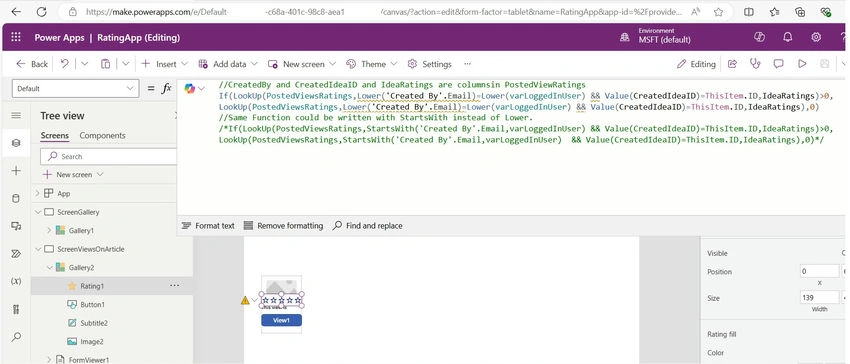Reload the page with the browser refresh icon
The image size is (850, 364).
[41, 12]
